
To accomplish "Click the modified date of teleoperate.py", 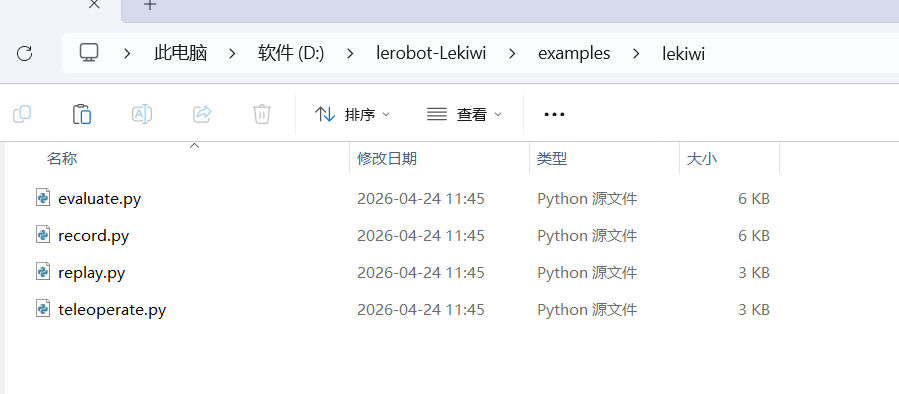I will tap(421, 310).
